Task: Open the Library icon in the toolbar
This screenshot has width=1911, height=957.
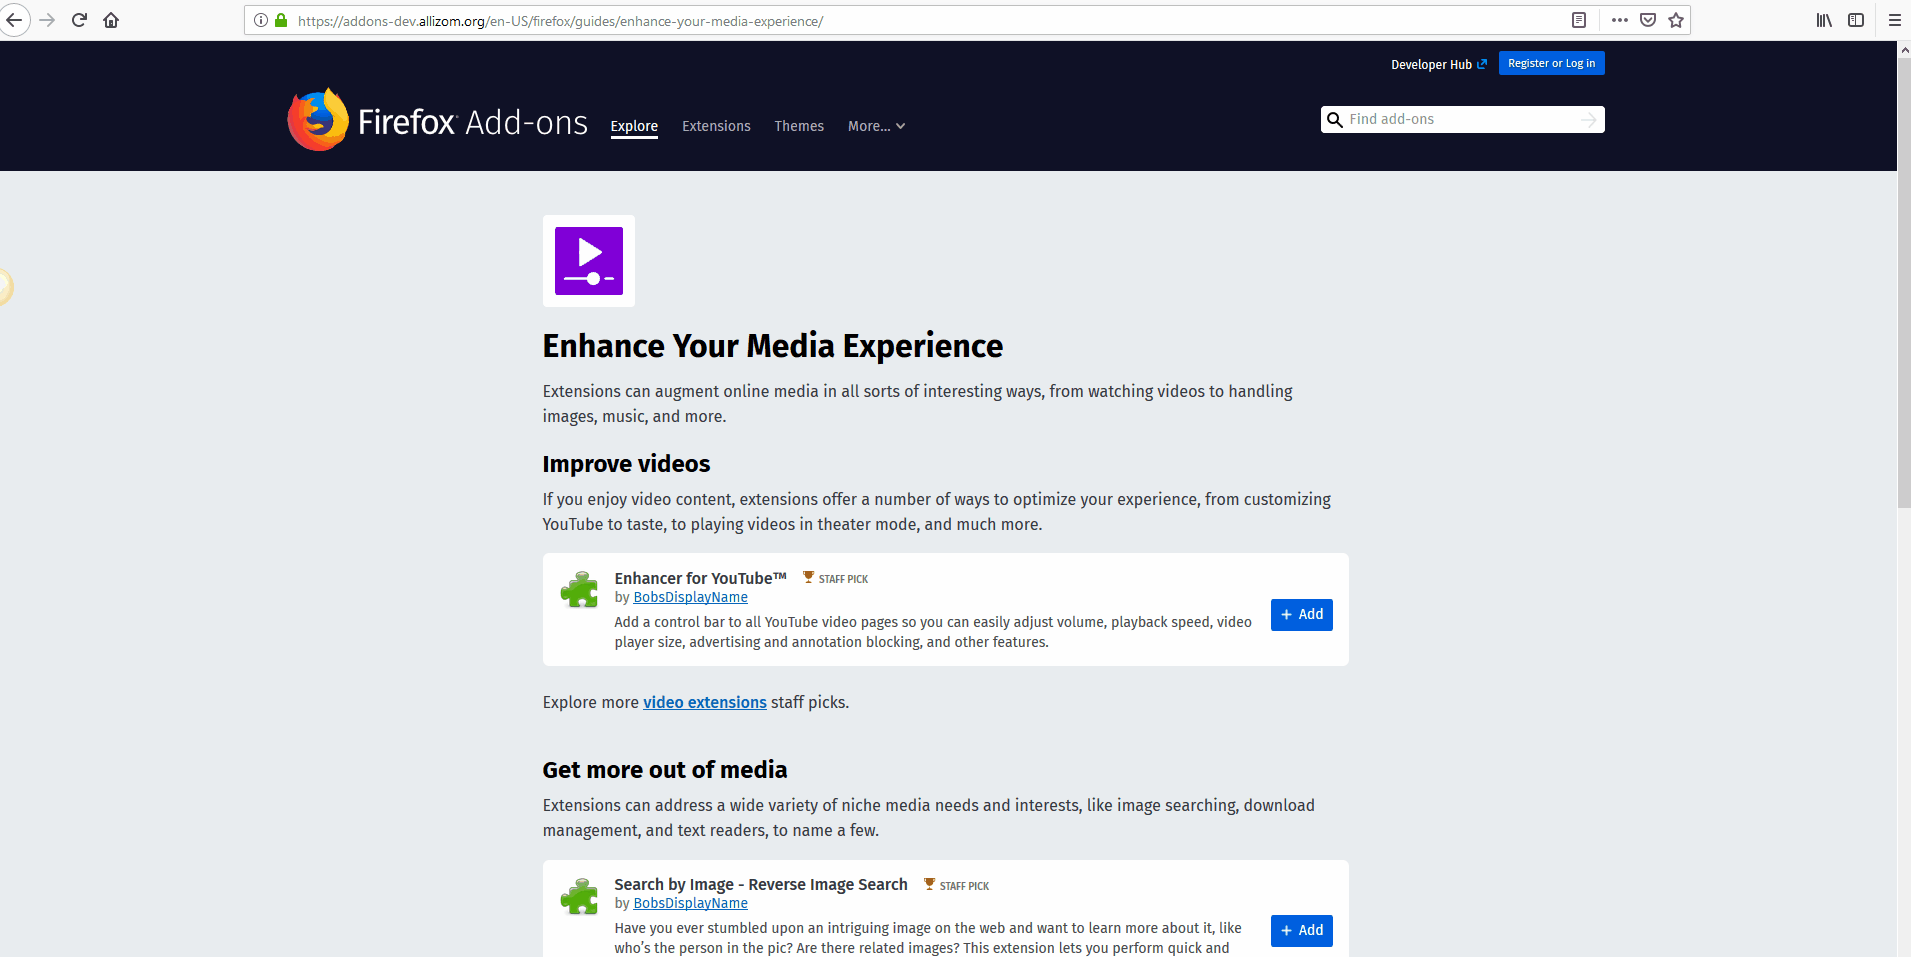Action: (1822, 20)
